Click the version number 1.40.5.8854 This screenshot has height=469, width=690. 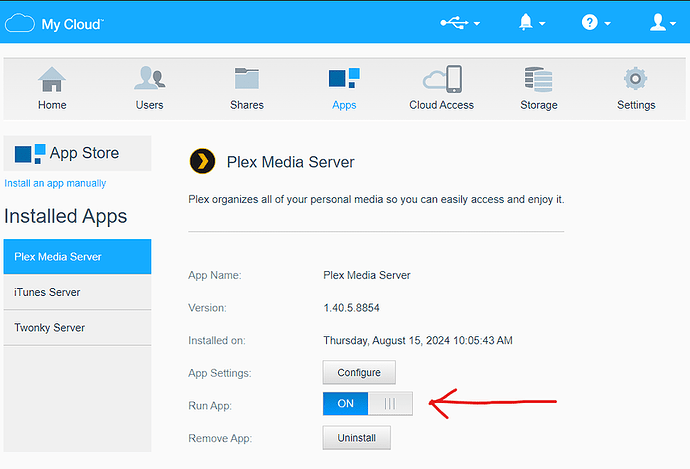coord(351,308)
